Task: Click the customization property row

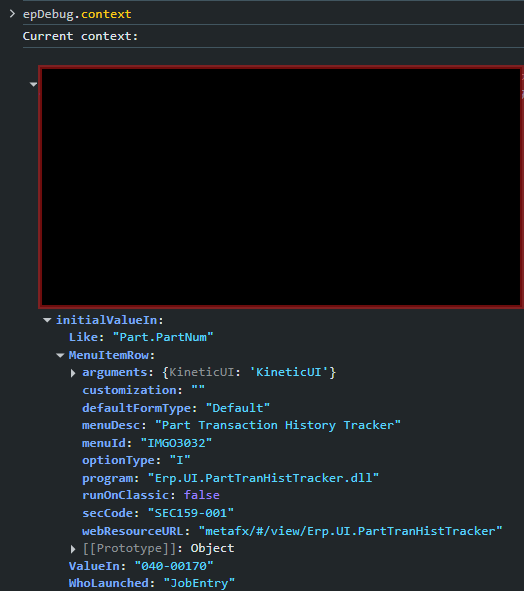Action: coord(143,390)
